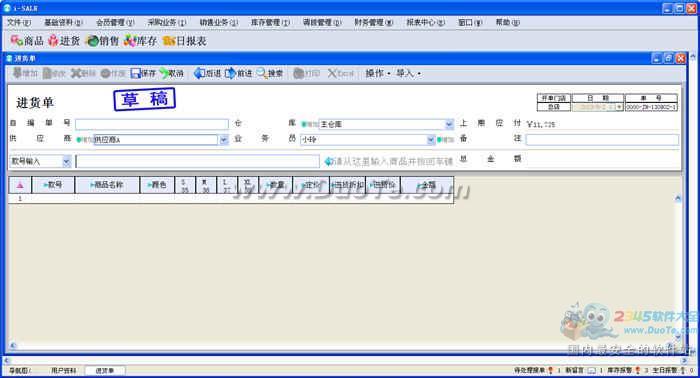Switch to the 用户资料 bottom tab
700x378 pixels.
[x=63, y=370]
